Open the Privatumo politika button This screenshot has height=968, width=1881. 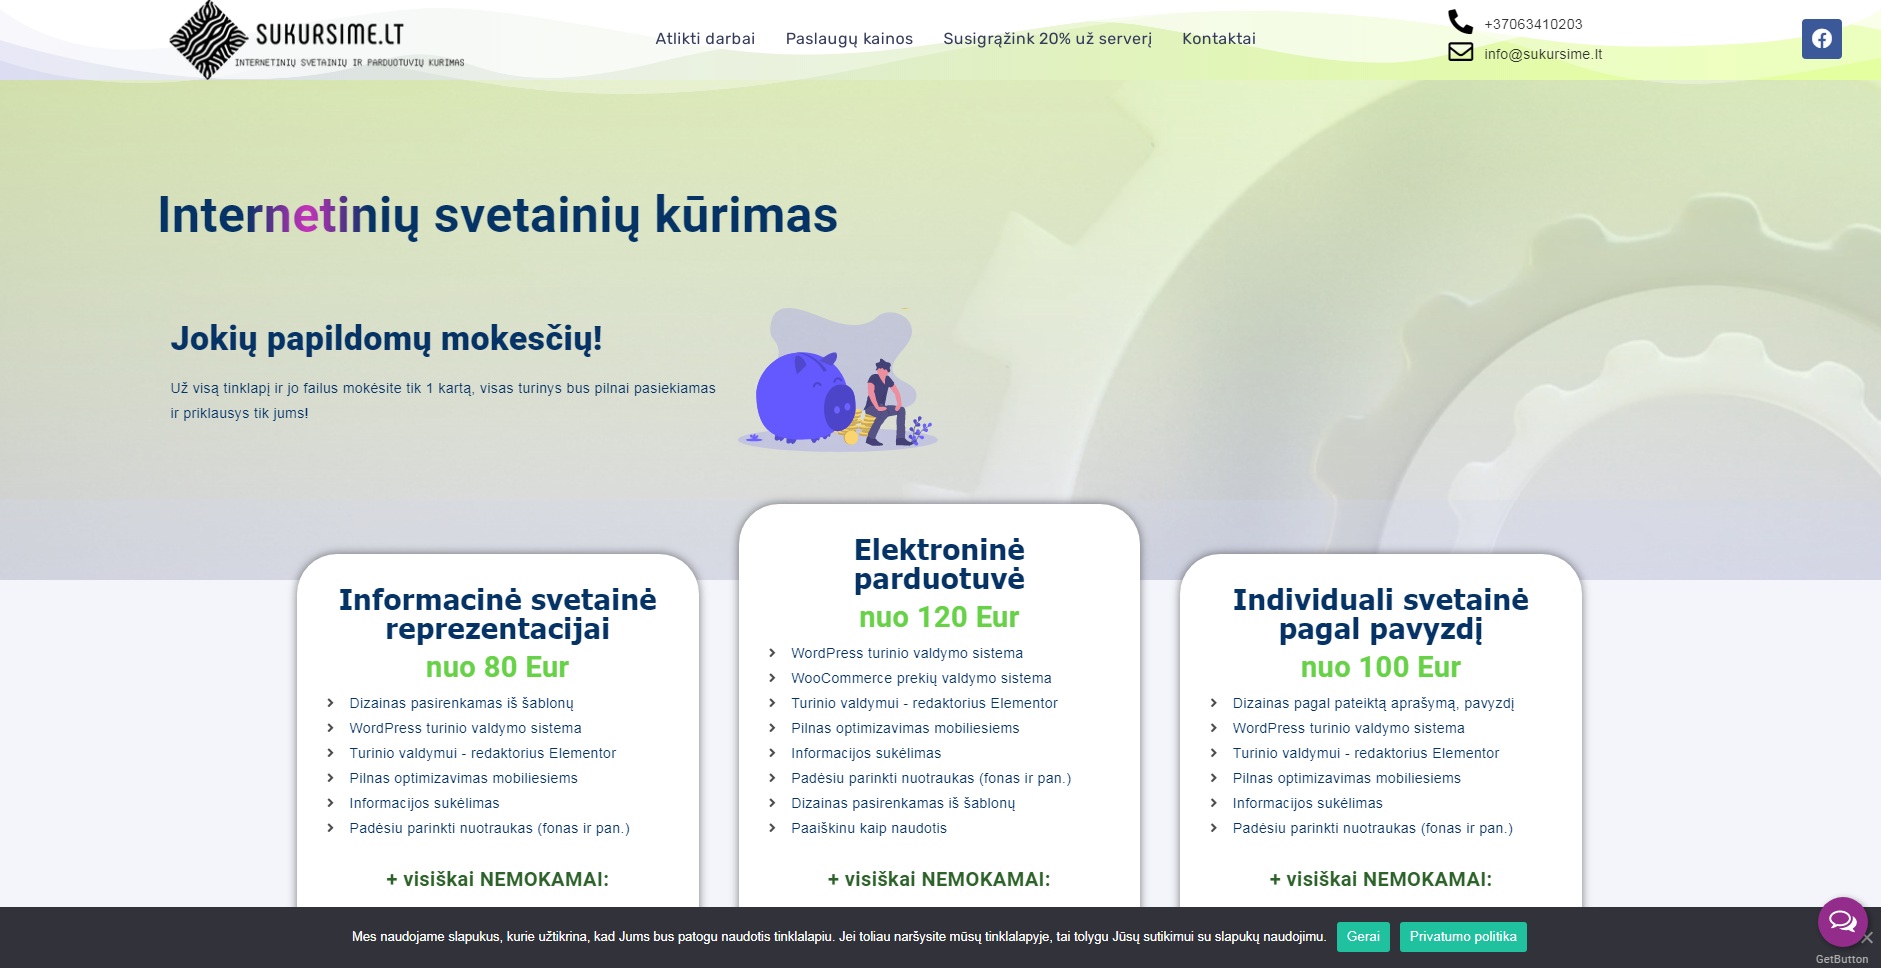pos(1462,937)
